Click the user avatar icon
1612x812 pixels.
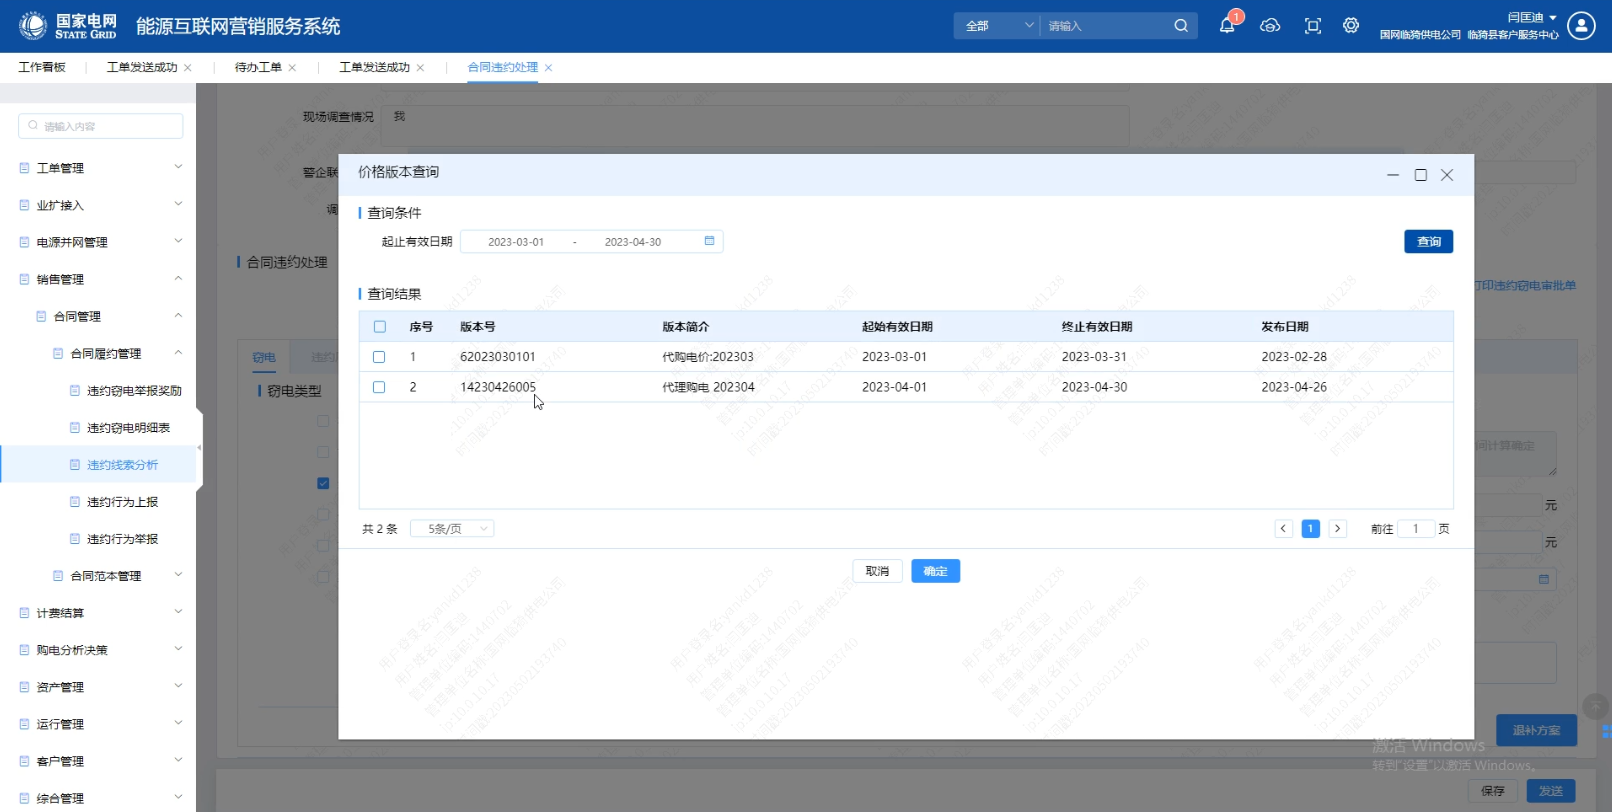[1581, 26]
